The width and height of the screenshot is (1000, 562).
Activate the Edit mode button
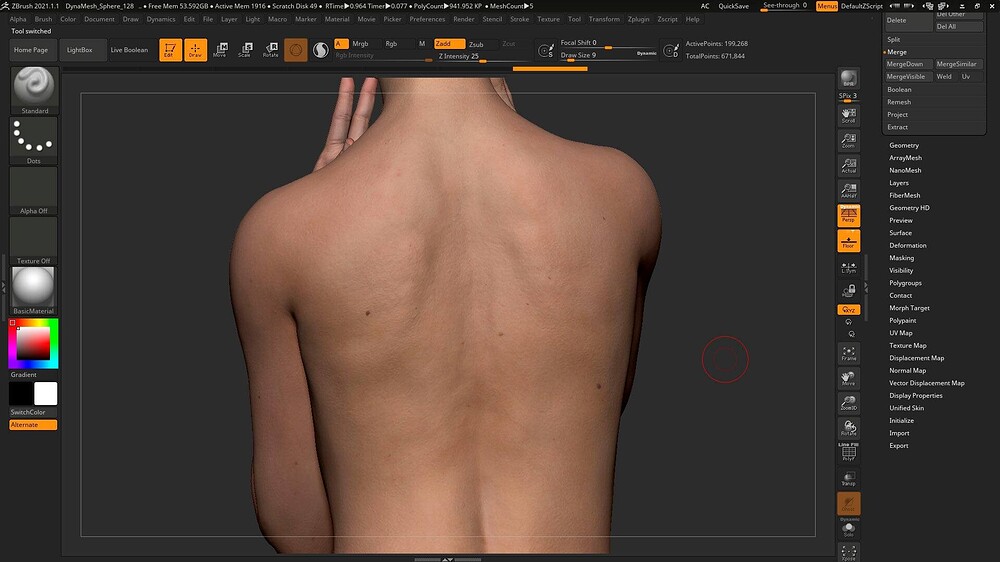point(170,50)
